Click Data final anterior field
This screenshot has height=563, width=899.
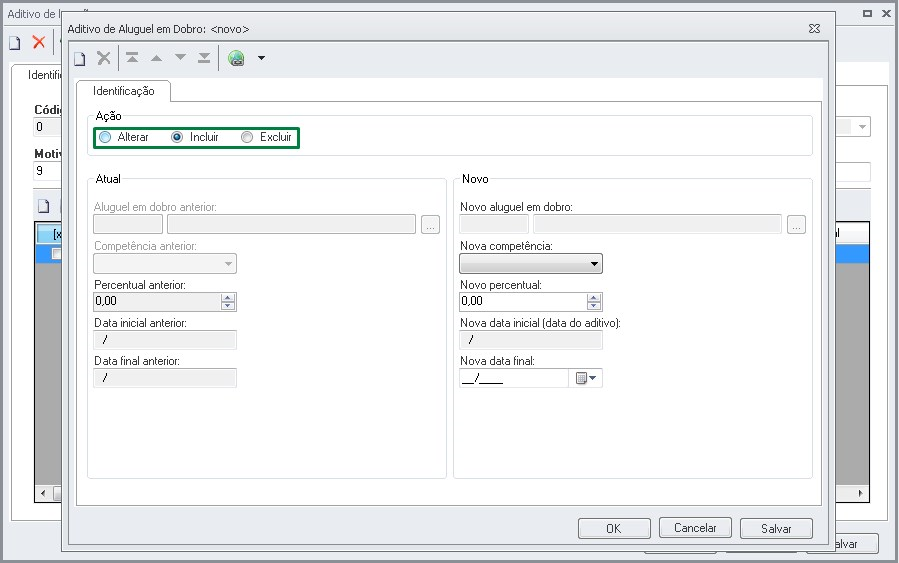coord(165,378)
